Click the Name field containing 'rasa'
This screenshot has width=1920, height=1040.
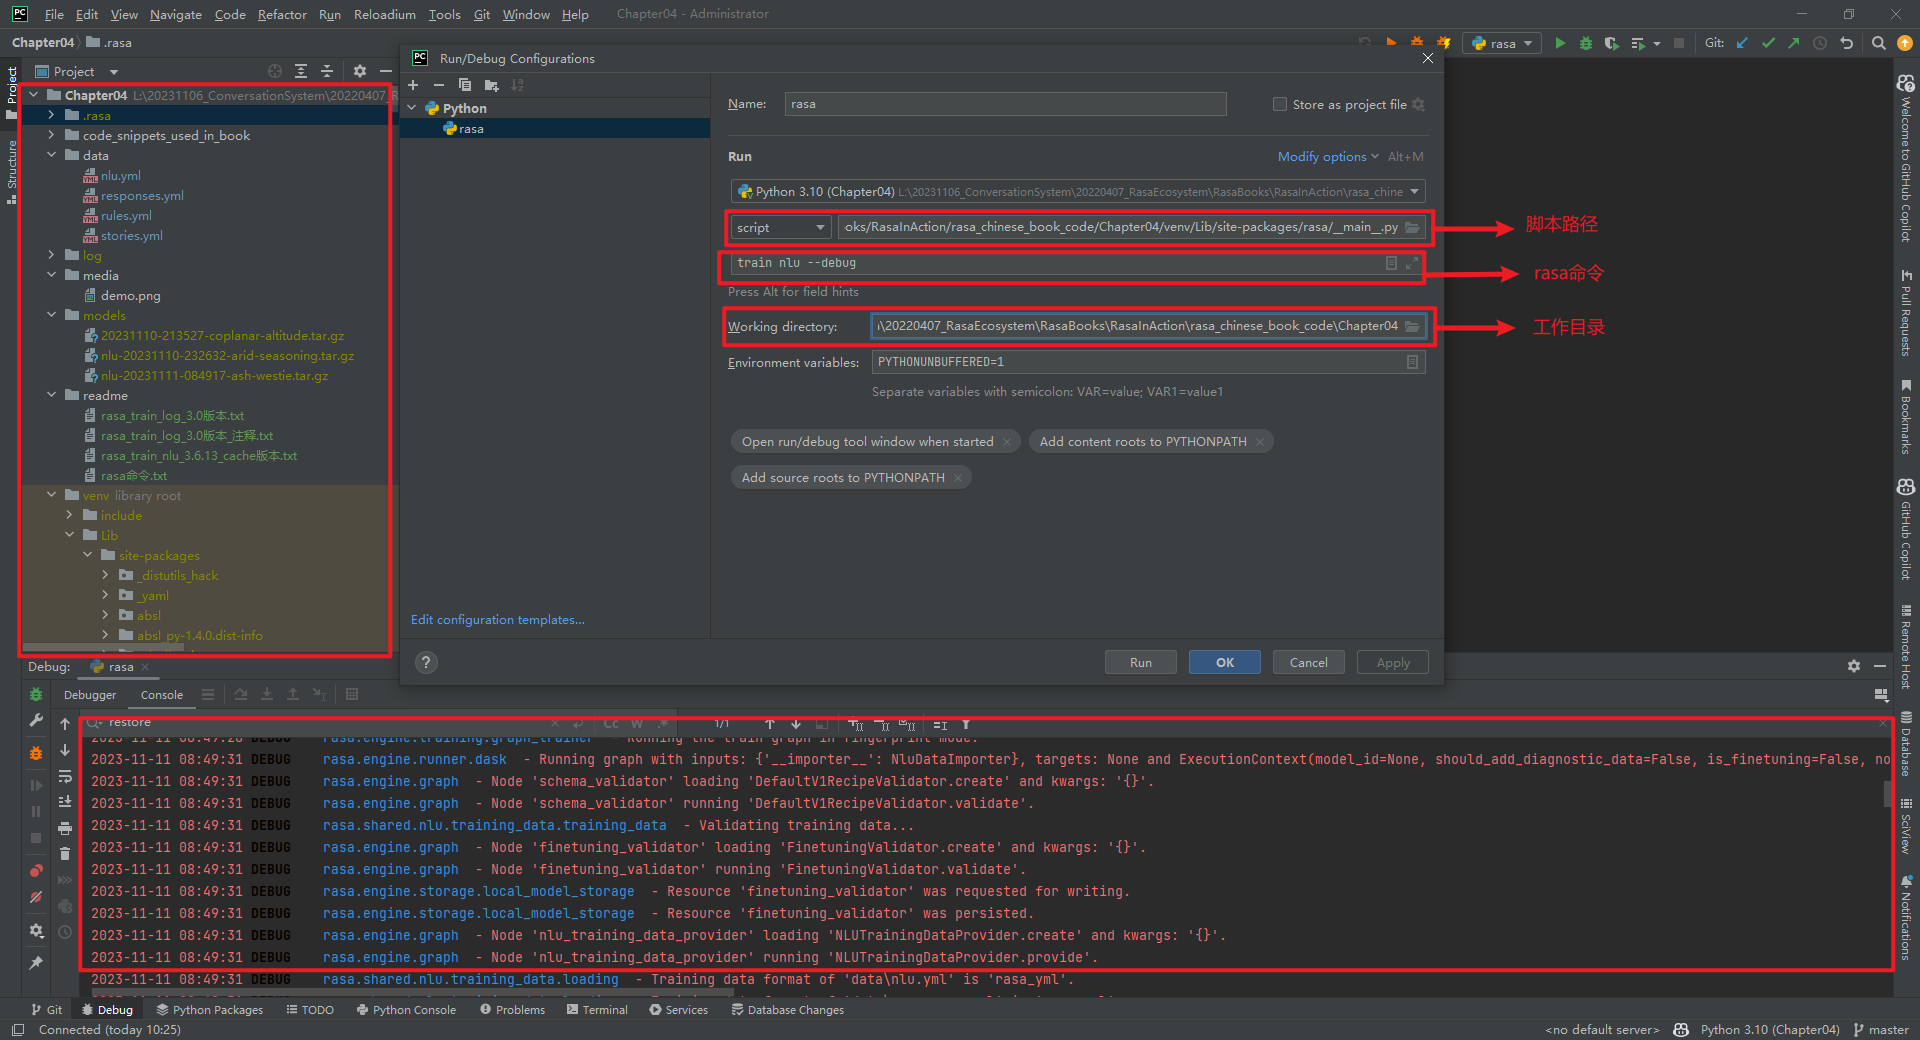coord(1005,104)
